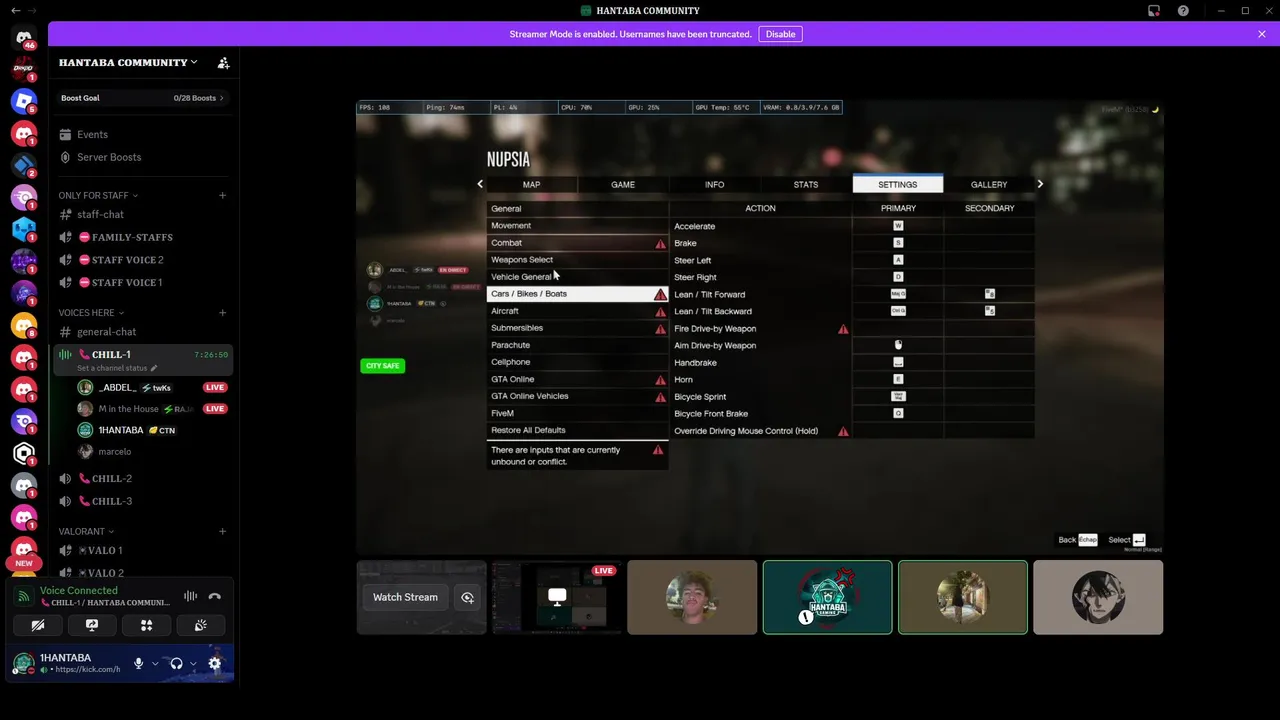The image size is (1280, 720).
Task: Select Cars / Bikes / Boats category
Action: point(578,294)
